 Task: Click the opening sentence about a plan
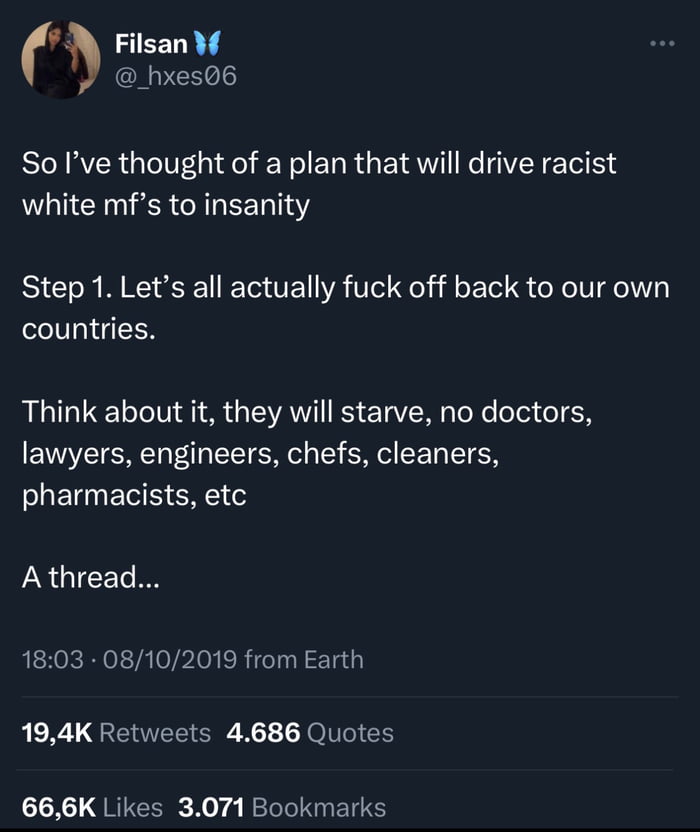click(319, 186)
